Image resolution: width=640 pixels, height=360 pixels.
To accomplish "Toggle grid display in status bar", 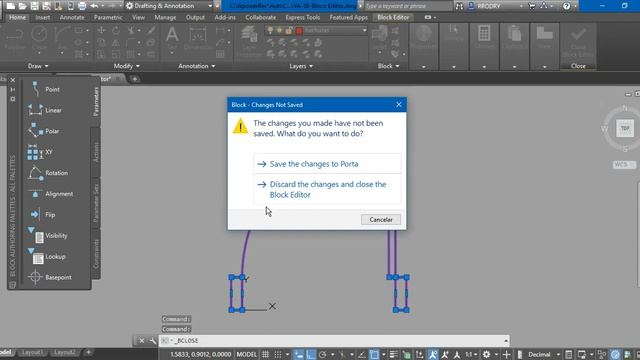I will pyautogui.click(x=265, y=354).
